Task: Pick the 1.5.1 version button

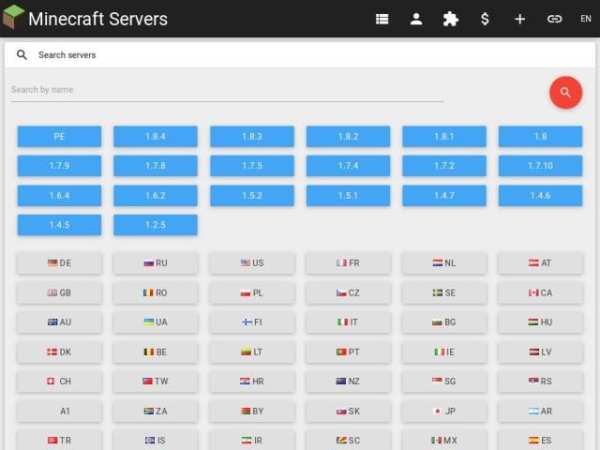Action: coord(348,196)
